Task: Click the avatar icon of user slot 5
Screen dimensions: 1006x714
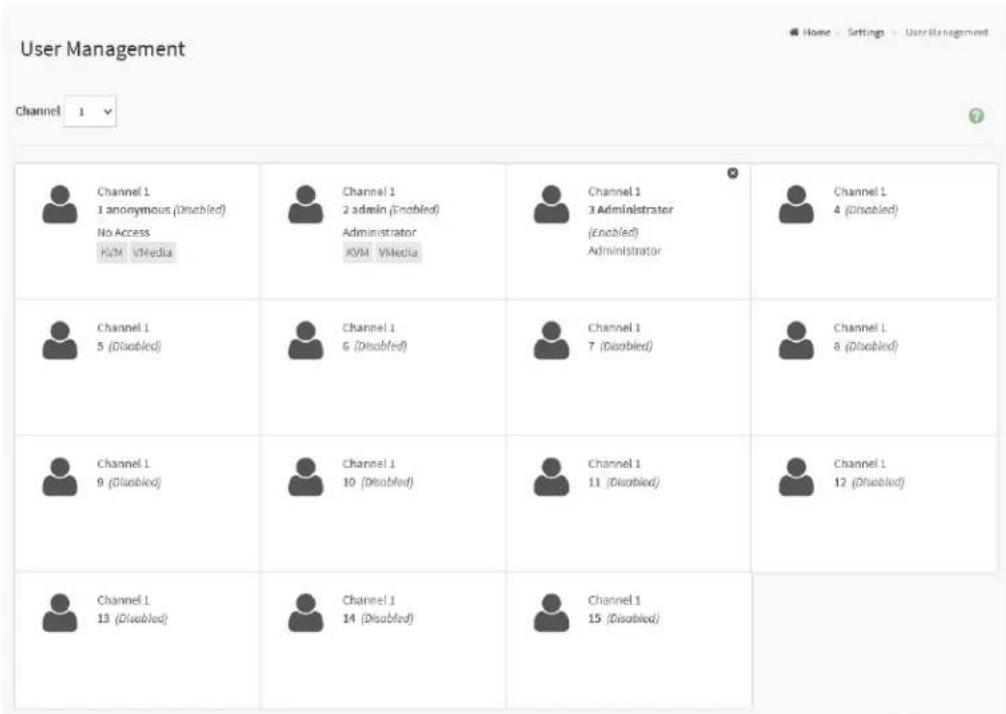Action: (60, 340)
